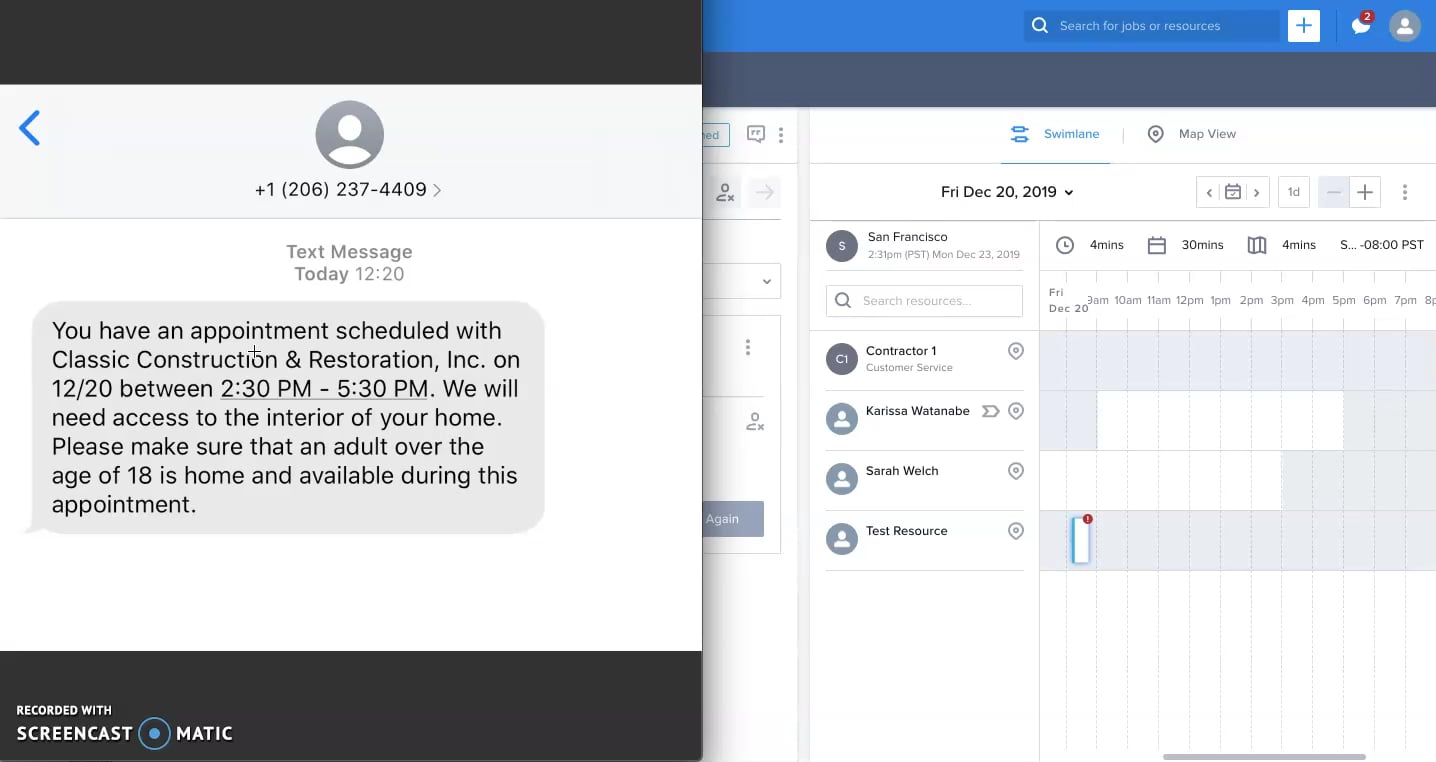Expand the dropdown in the left job panel
Image resolution: width=1436 pixels, height=762 pixels.
point(766,281)
